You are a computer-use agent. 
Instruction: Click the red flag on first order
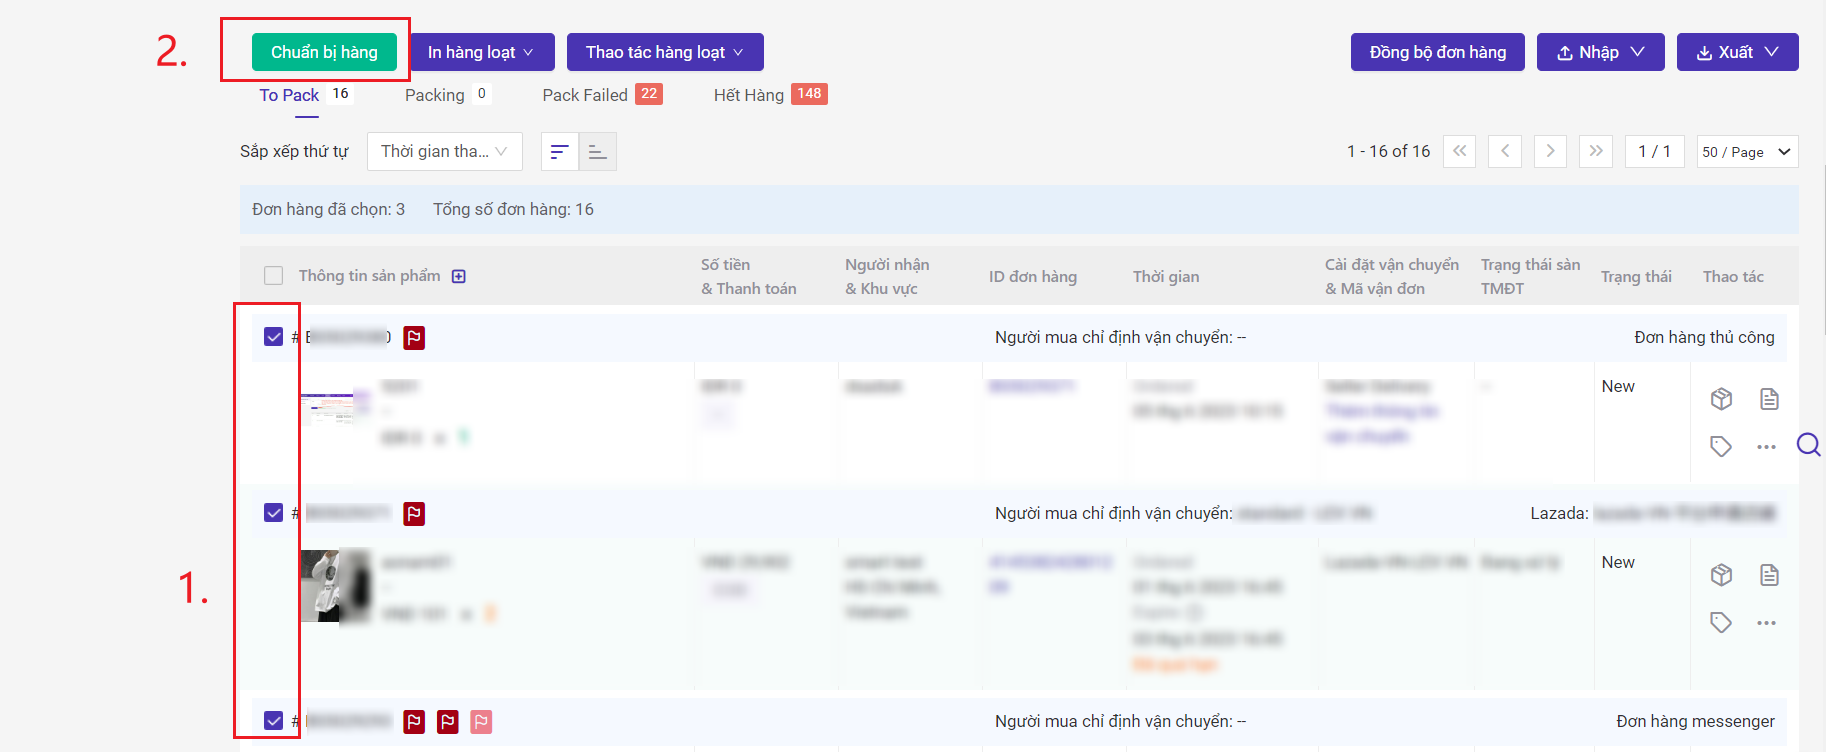click(x=414, y=338)
